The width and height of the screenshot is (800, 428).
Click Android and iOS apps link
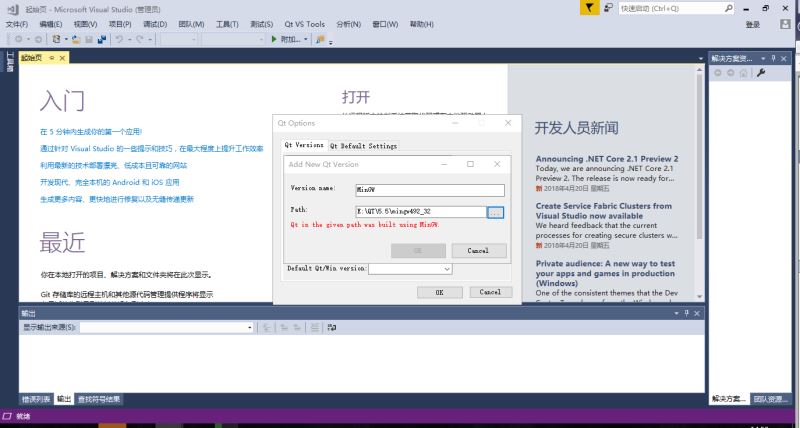click(x=110, y=182)
